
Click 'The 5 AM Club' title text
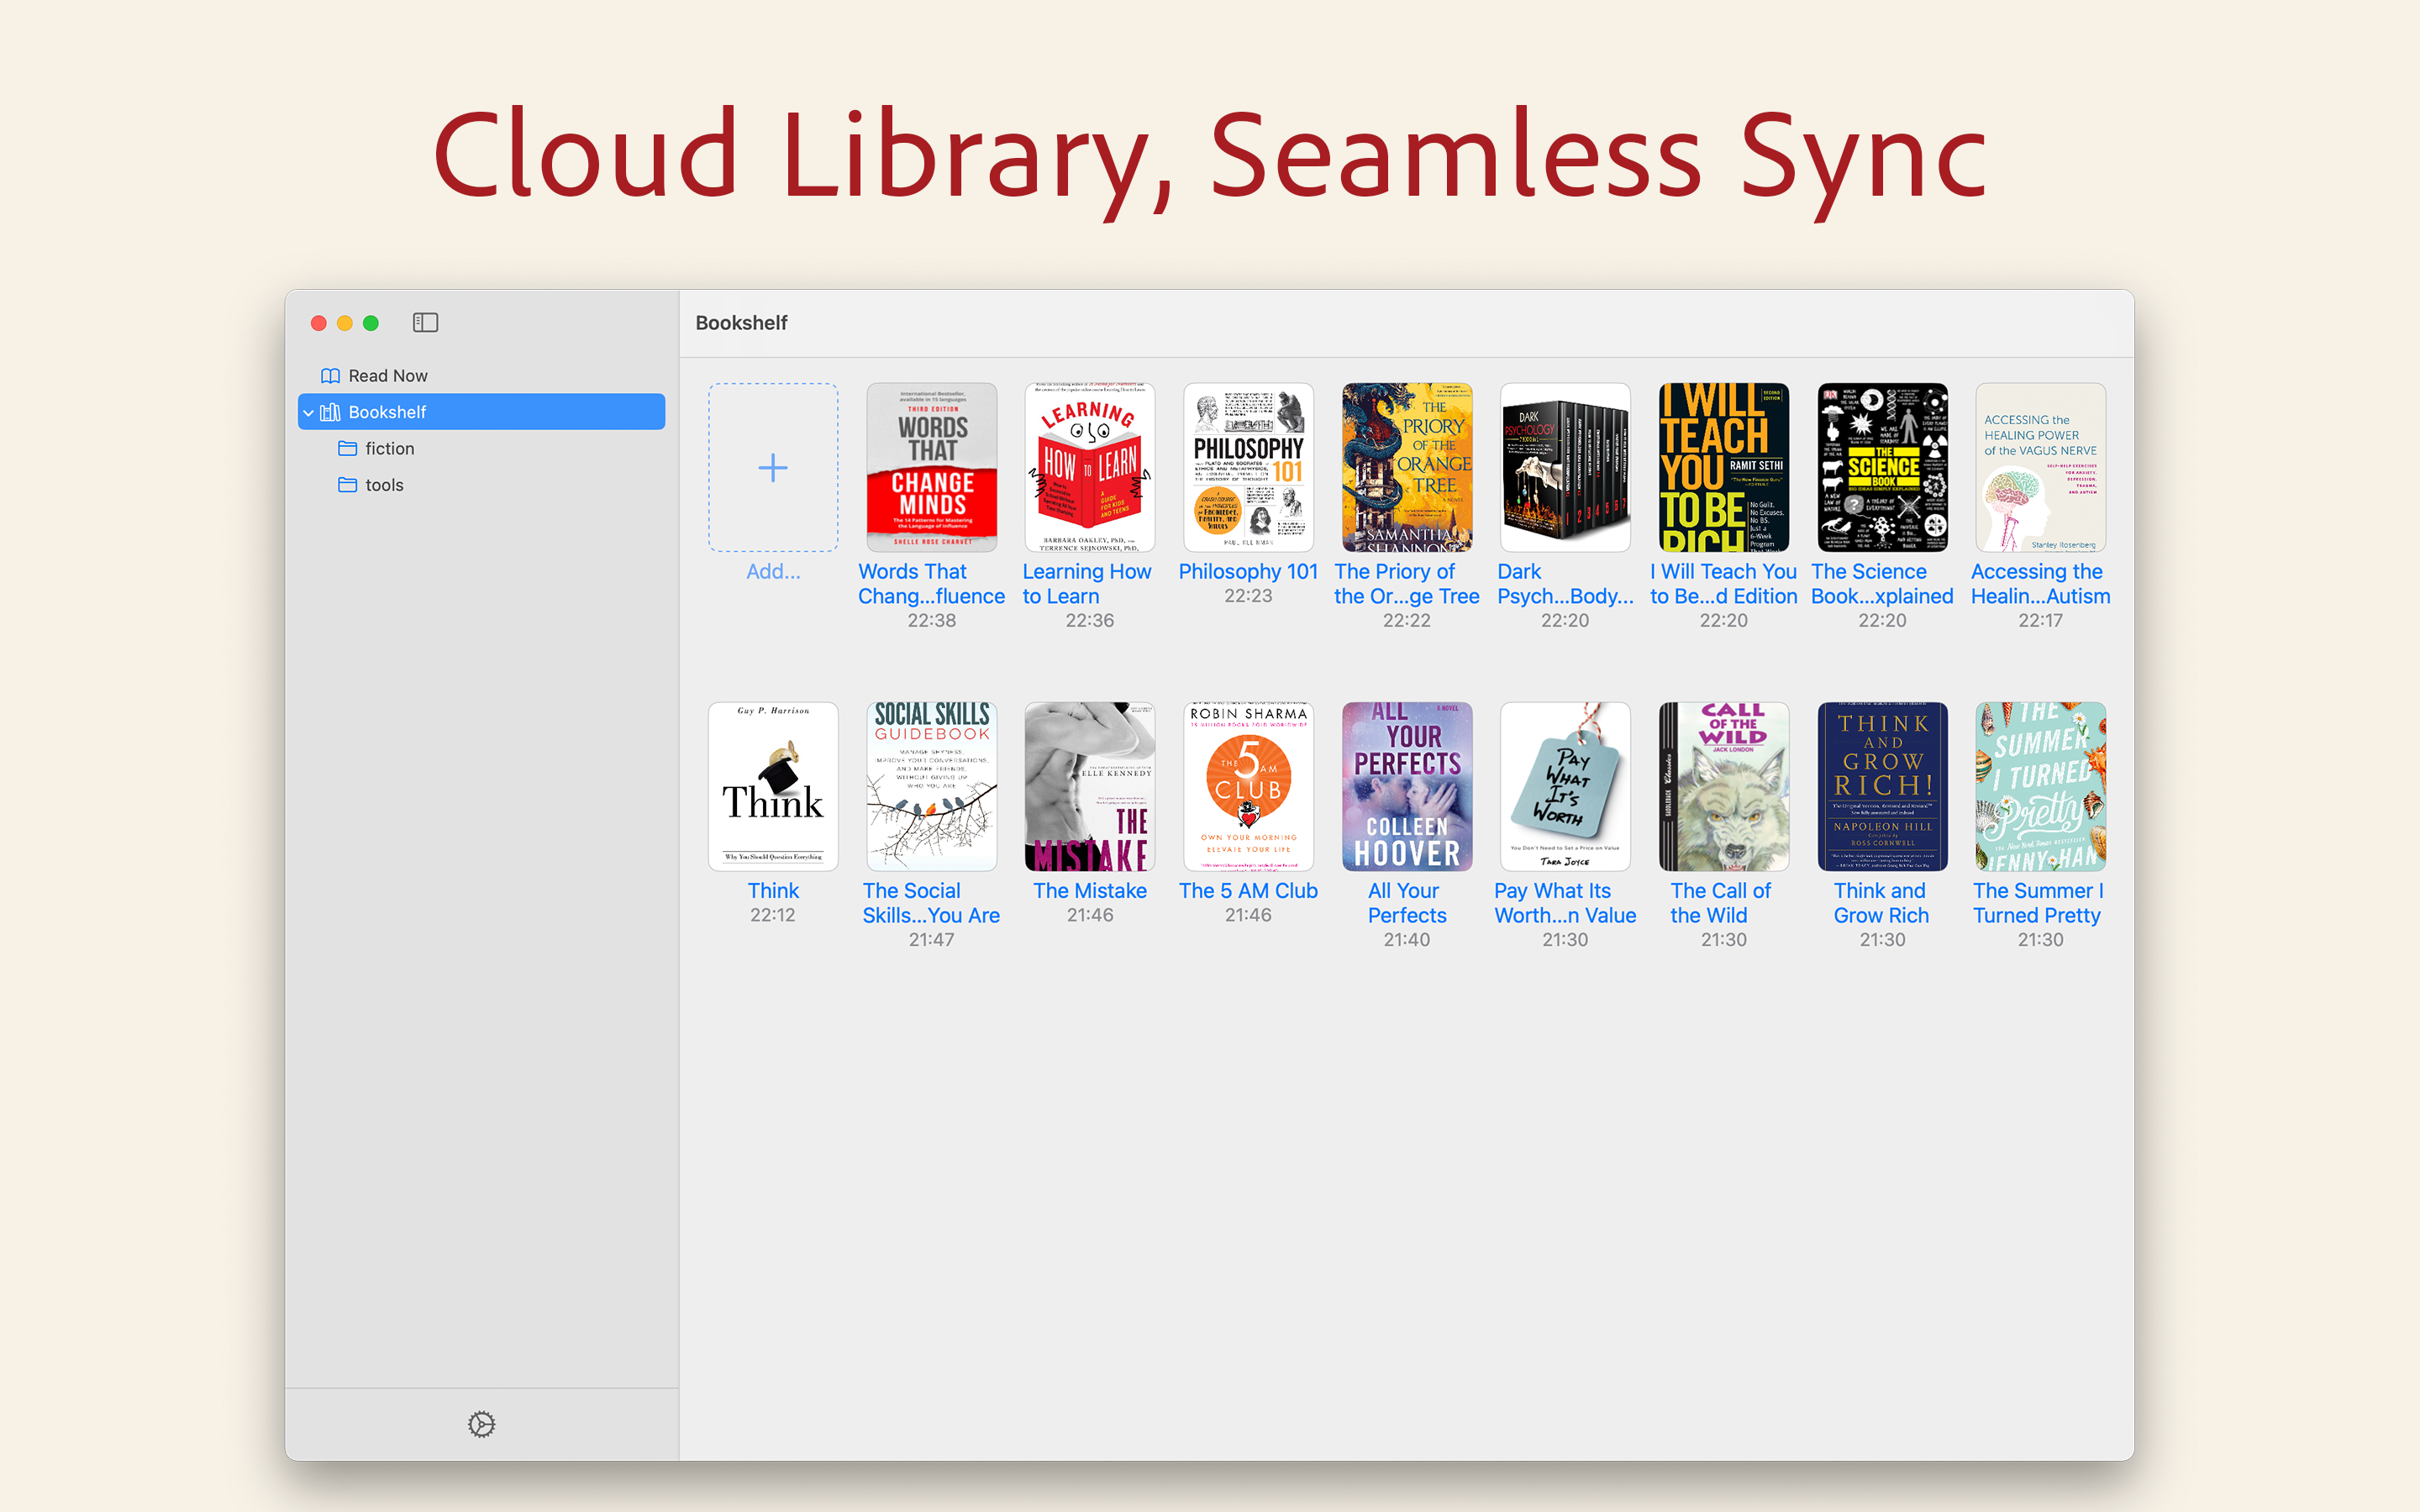click(x=1248, y=890)
